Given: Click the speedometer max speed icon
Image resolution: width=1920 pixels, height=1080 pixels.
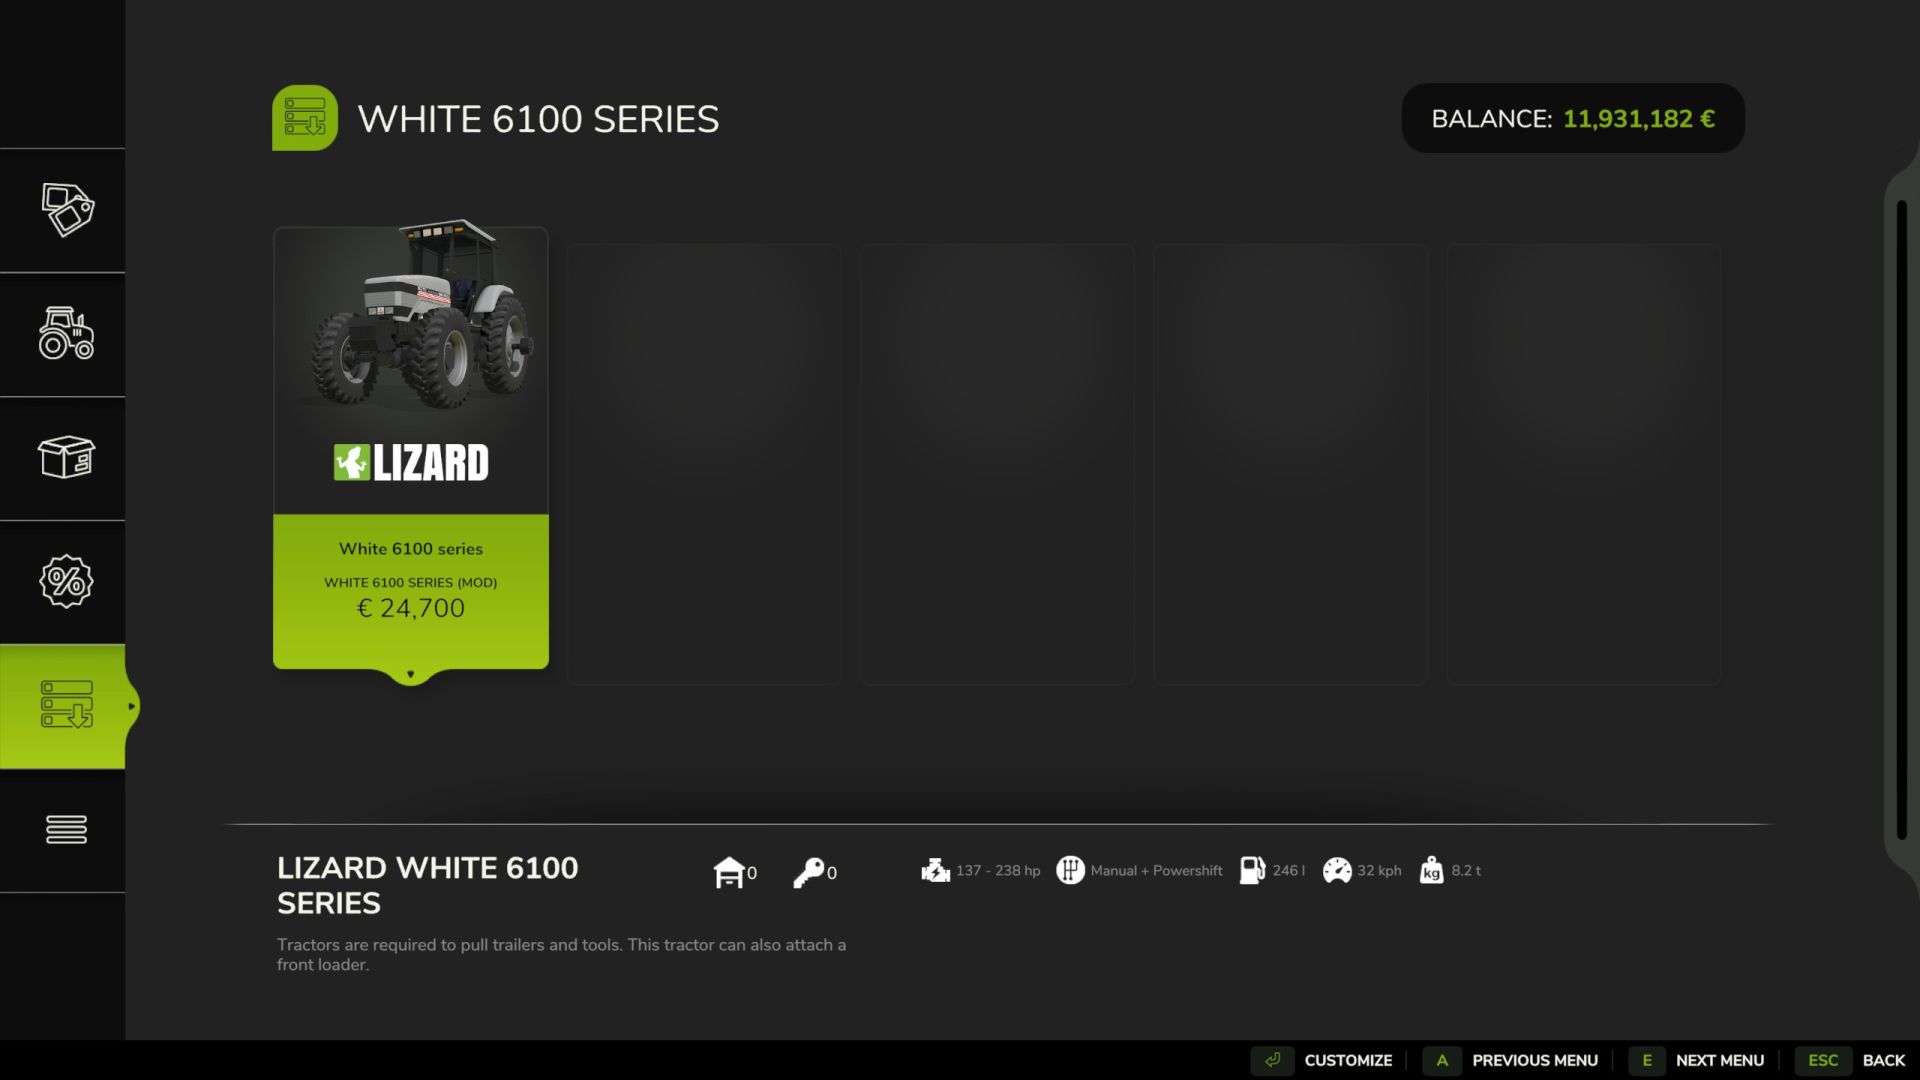Looking at the screenshot, I should (x=1337, y=871).
